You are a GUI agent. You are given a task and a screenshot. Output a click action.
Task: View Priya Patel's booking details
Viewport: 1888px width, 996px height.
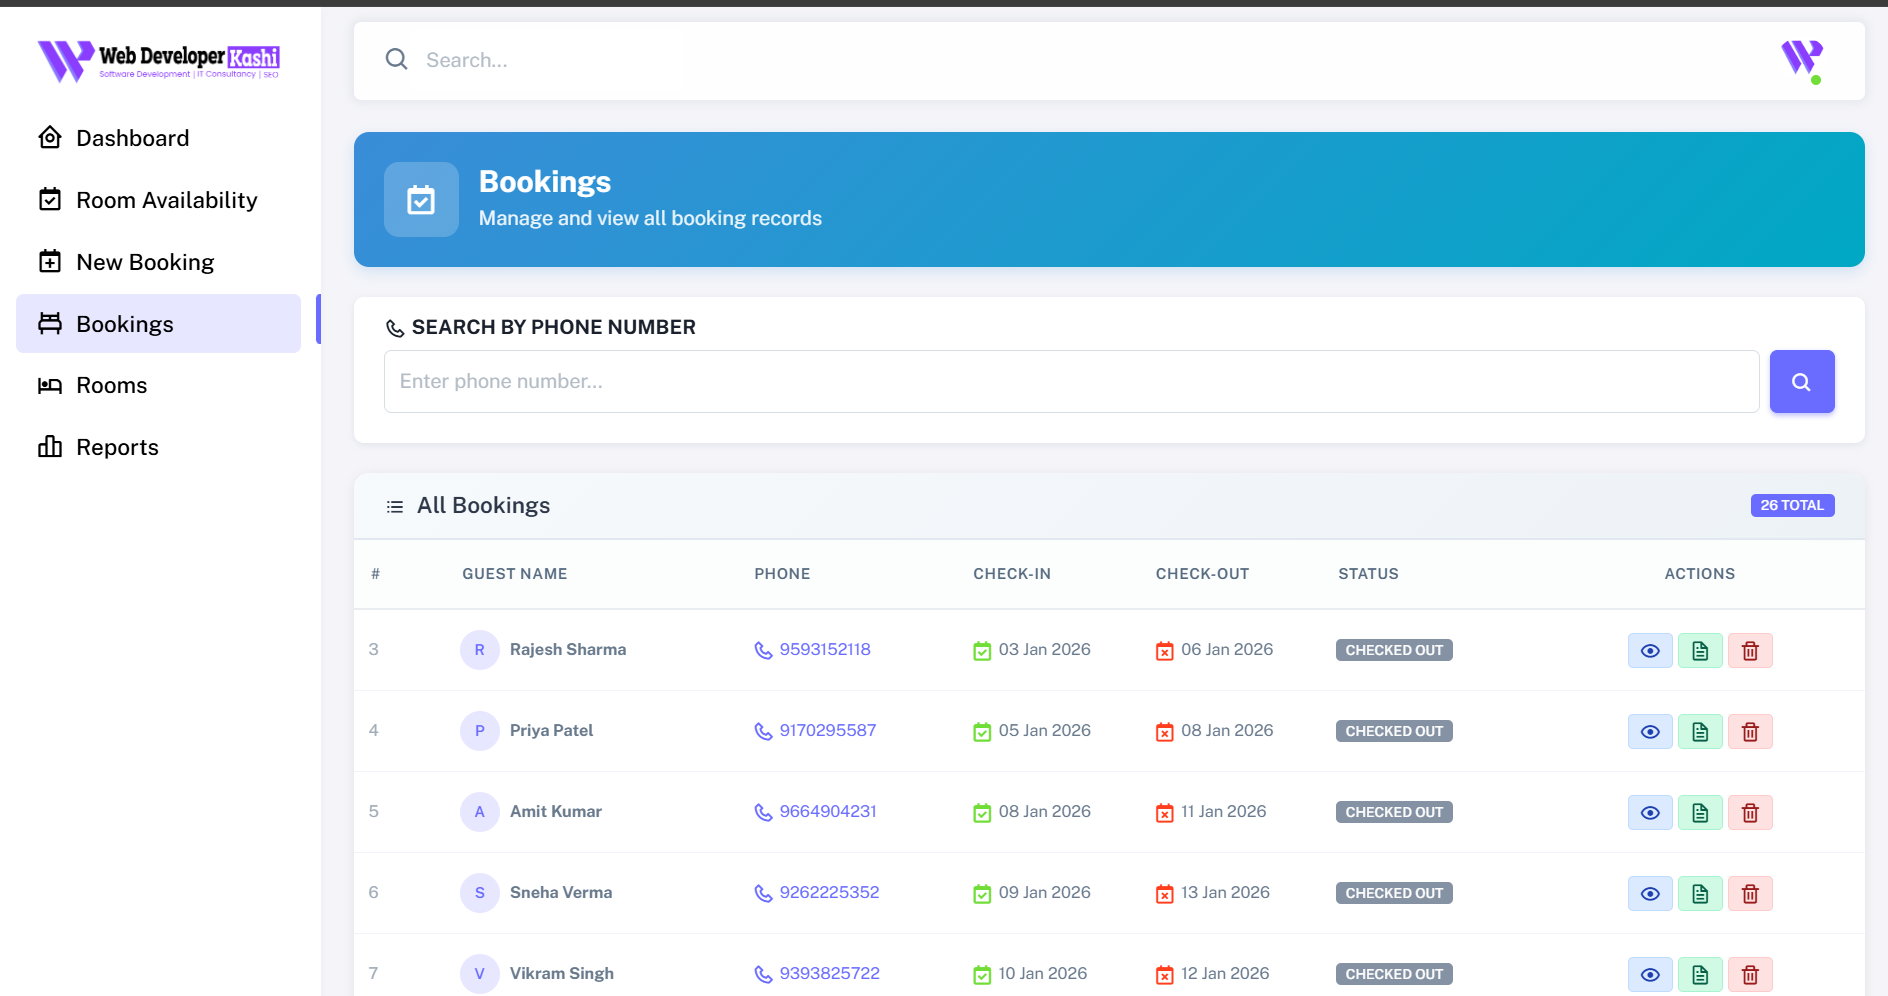tap(1649, 732)
